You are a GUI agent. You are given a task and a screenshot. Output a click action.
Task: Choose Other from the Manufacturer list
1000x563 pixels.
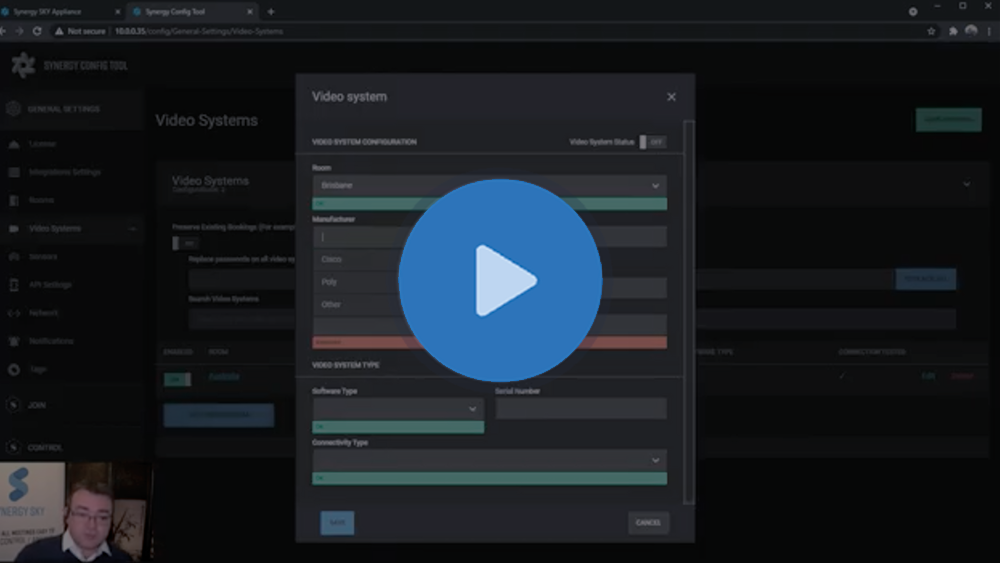pos(330,305)
